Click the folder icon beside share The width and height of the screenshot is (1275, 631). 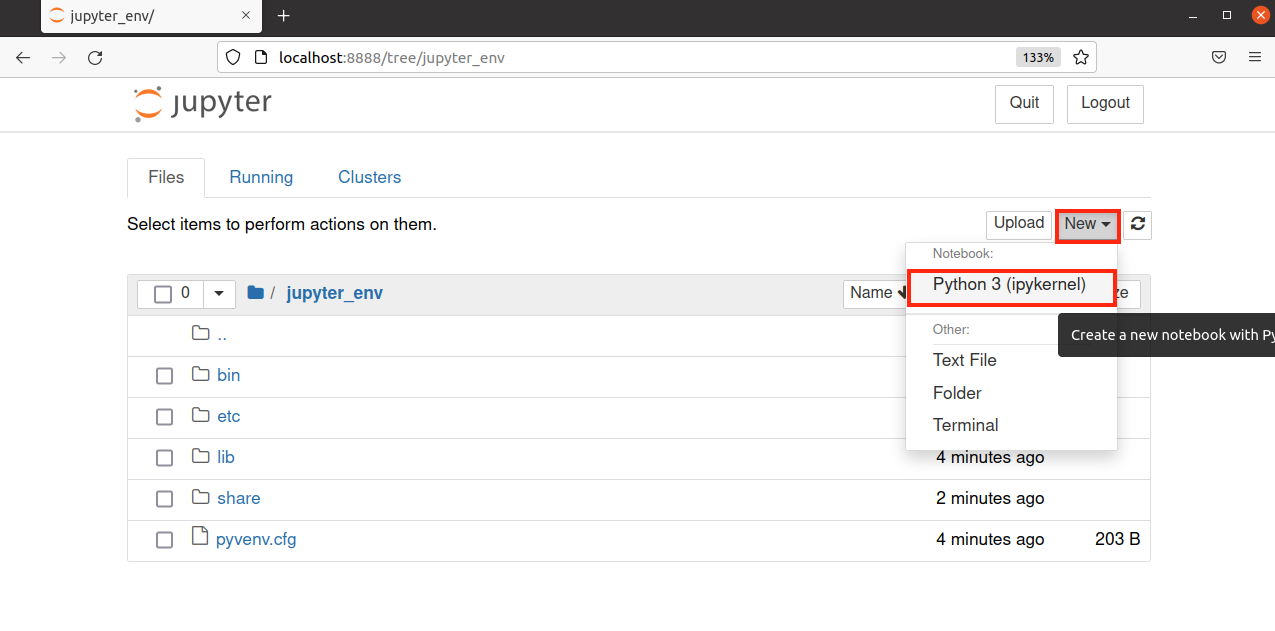click(200, 498)
